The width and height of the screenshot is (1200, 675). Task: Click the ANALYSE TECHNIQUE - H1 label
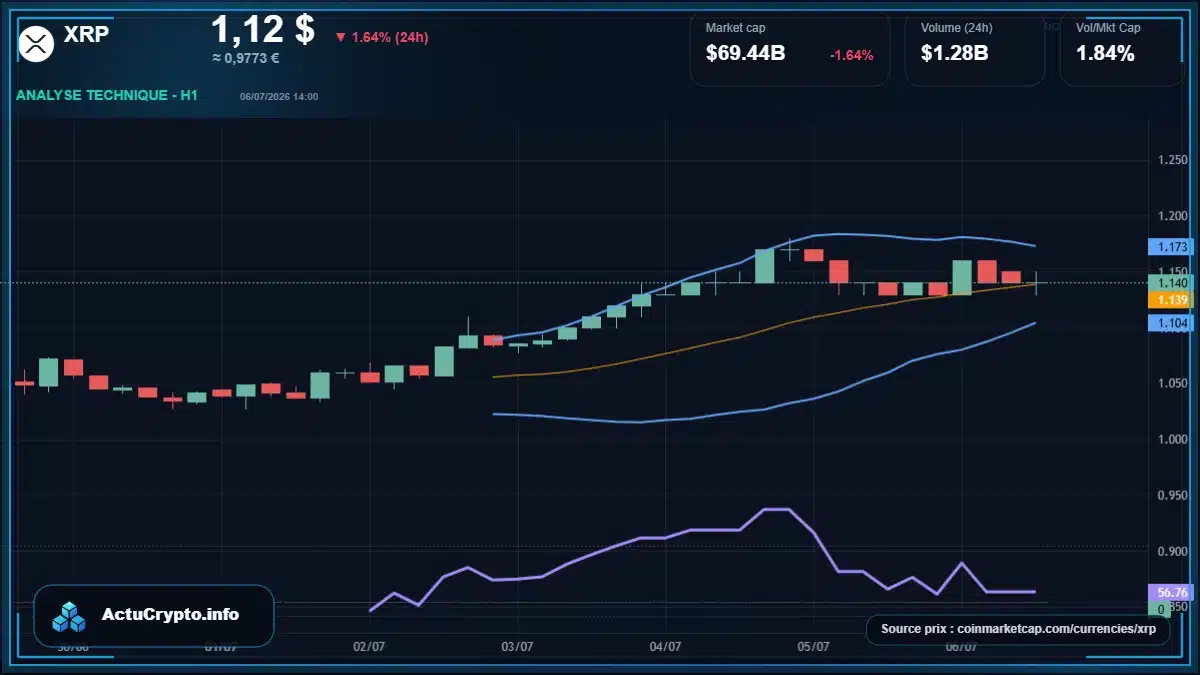[107, 96]
